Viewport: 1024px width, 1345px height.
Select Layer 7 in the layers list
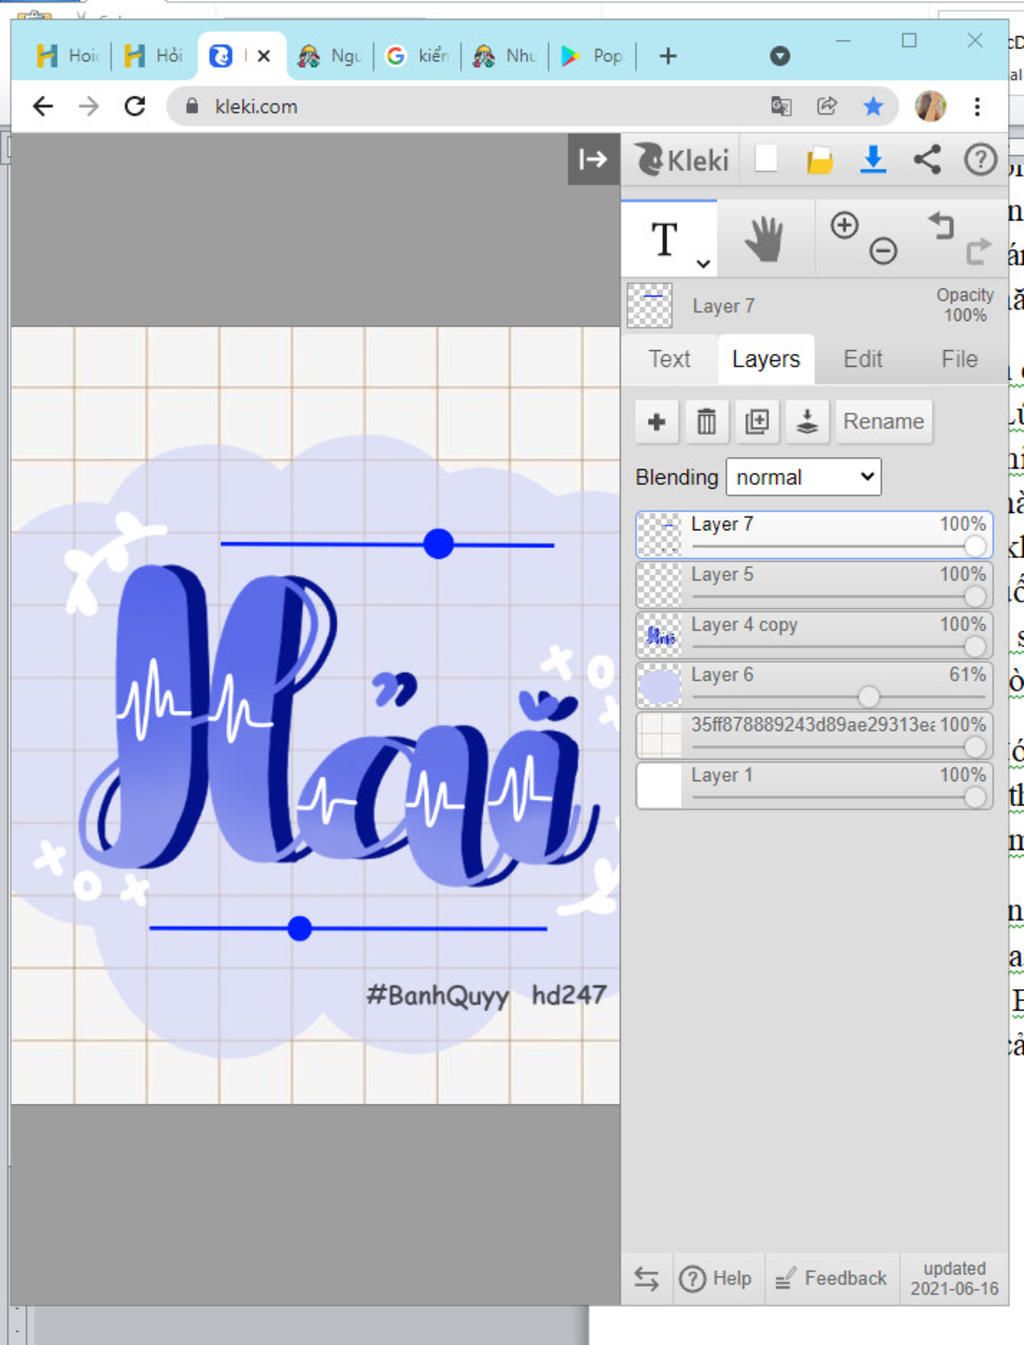point(814,535)
